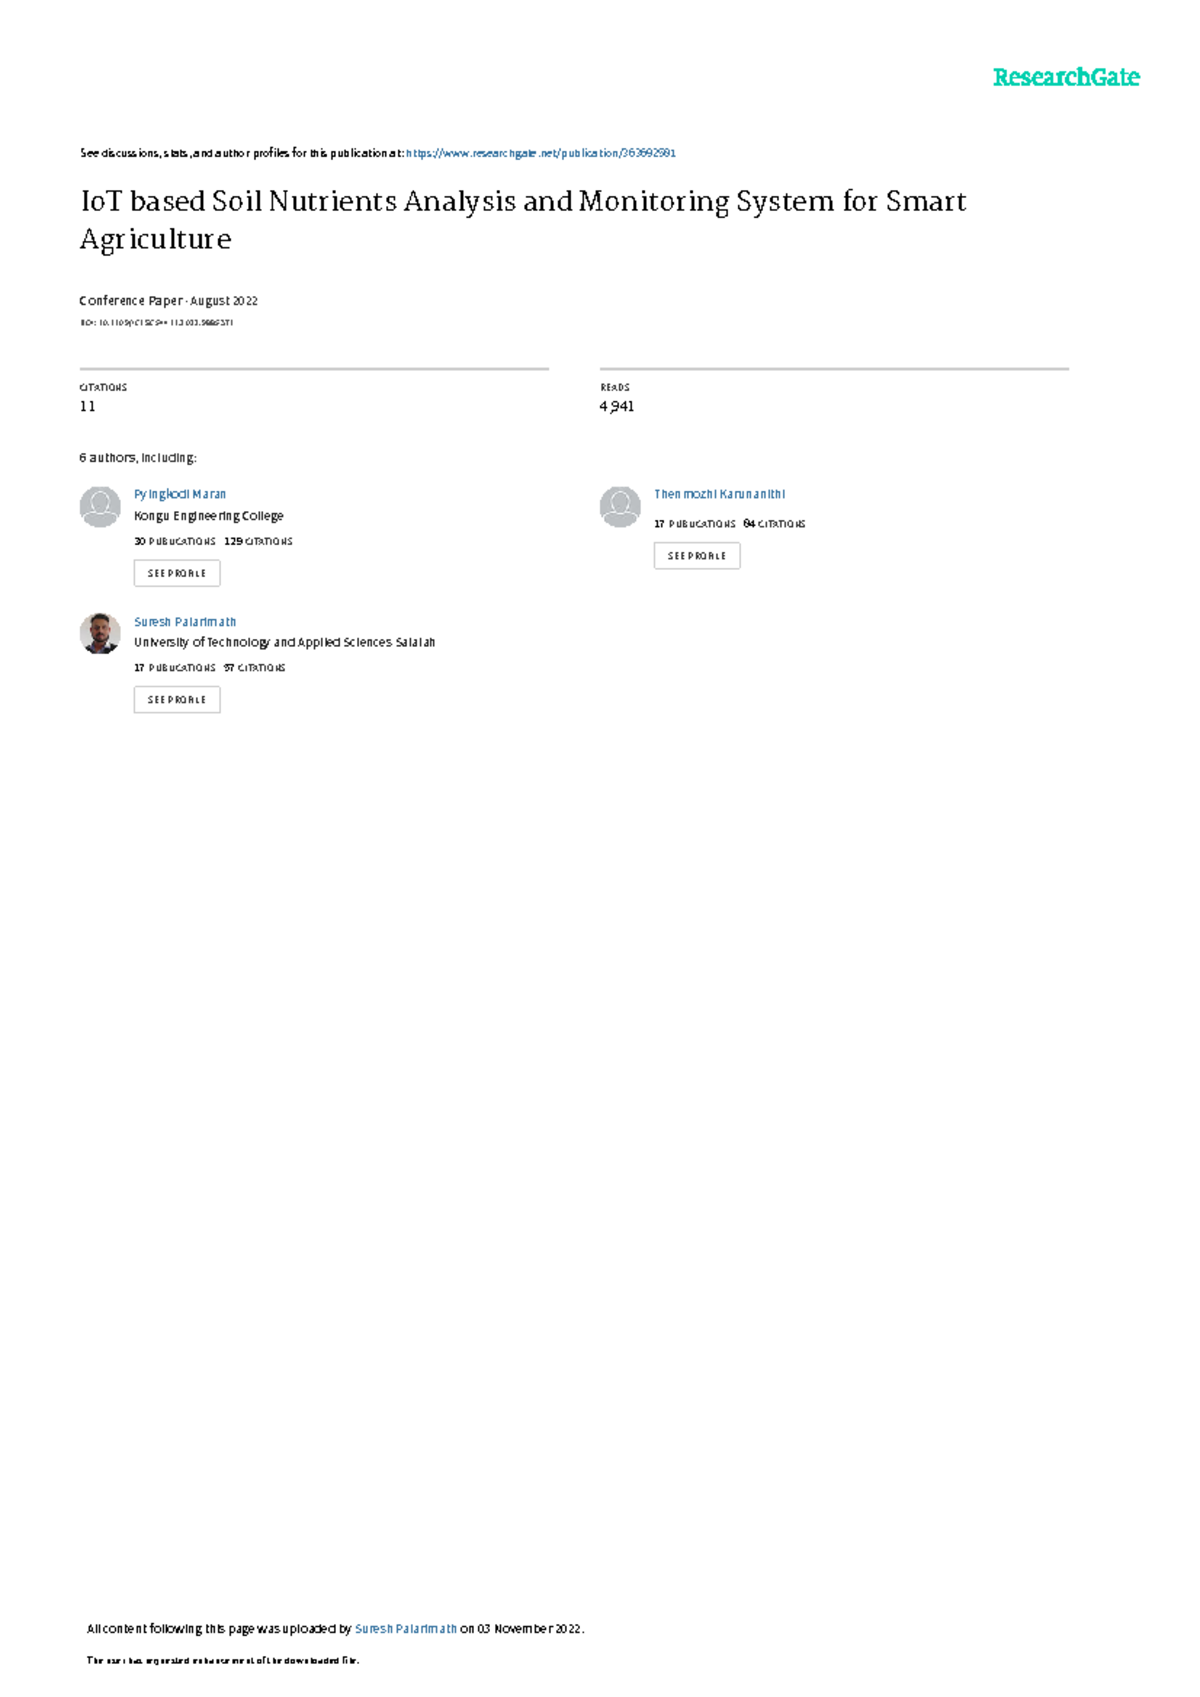
Task: Click SEE PROFILE under Thenmozhi Karunanithi
Action: 697,556
